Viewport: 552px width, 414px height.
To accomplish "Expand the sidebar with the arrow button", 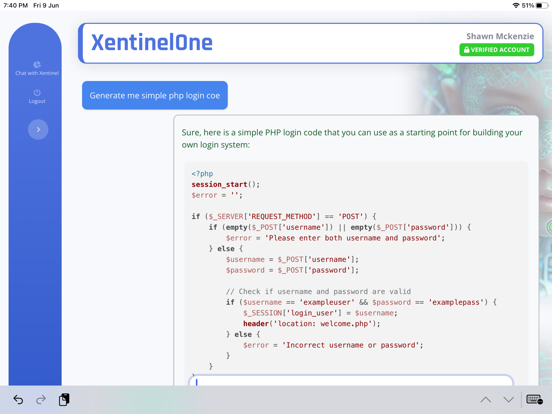I will coord(38,130).
